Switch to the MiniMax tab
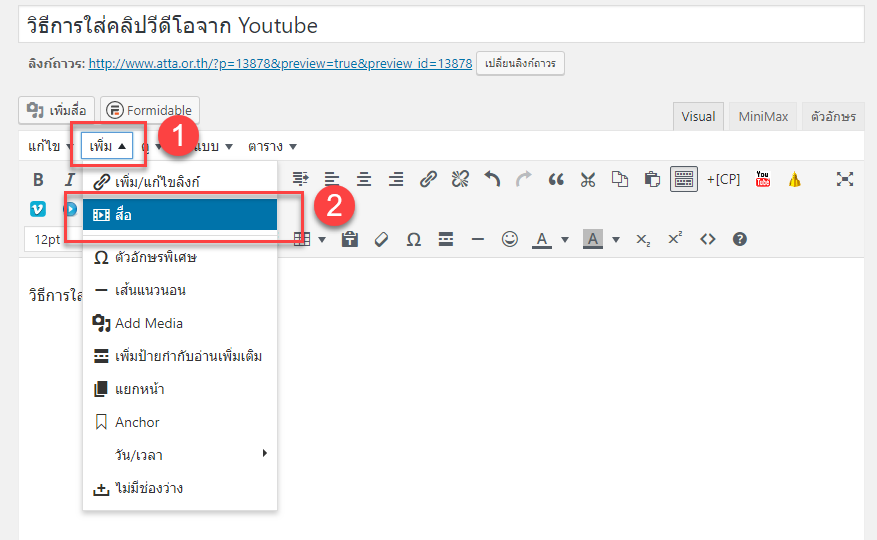Image resolution: width=877 pixels, height=540 pixels. pyautogui.click(x=763, y=116)
